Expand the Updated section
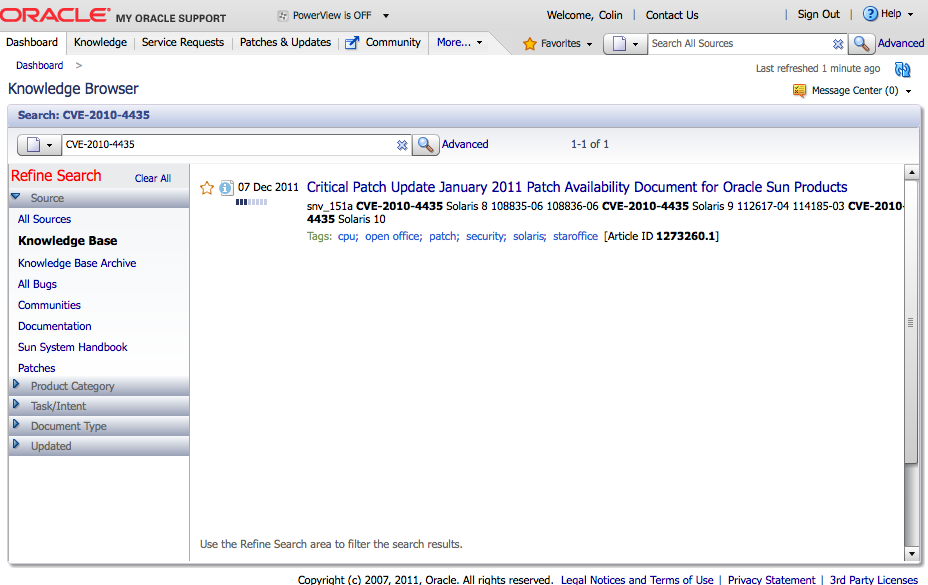The image size is (928, 585). click(x=16, y=445)
